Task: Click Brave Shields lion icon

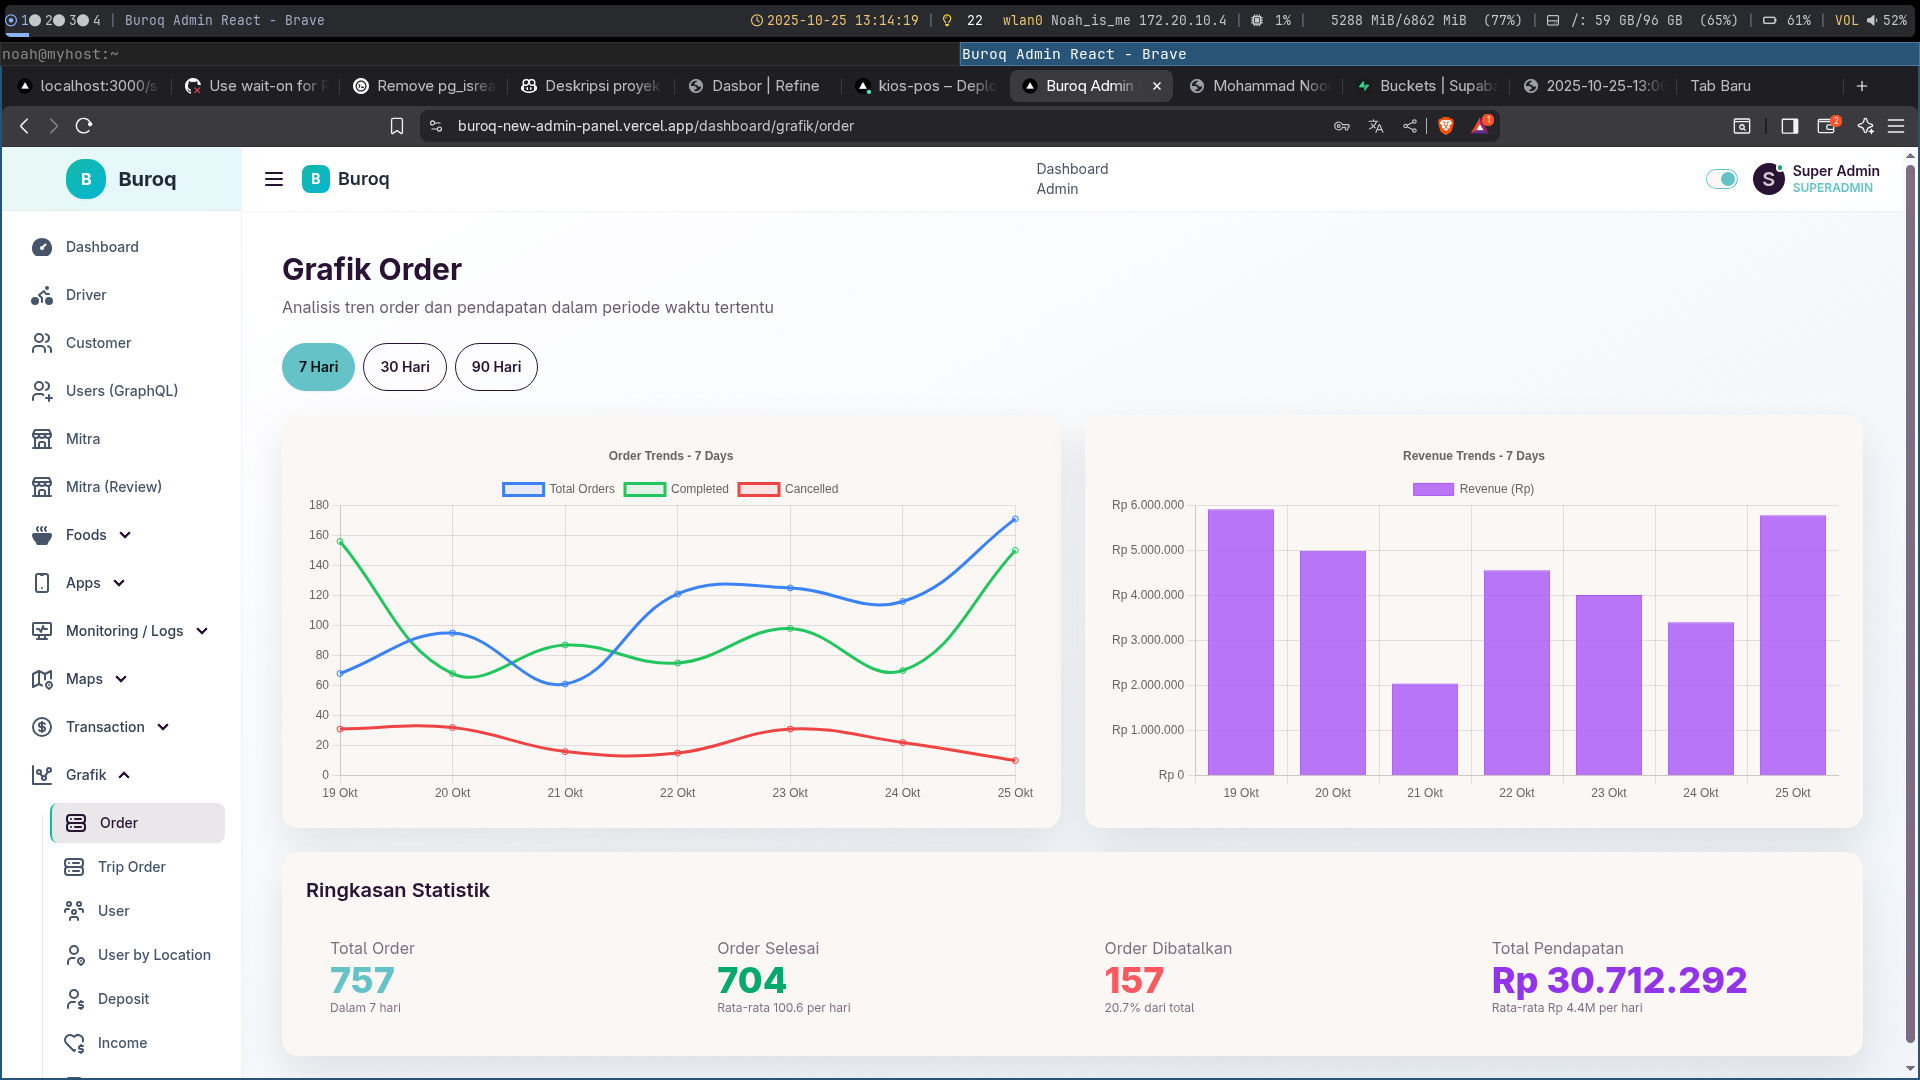Action: click(1445, 126)
